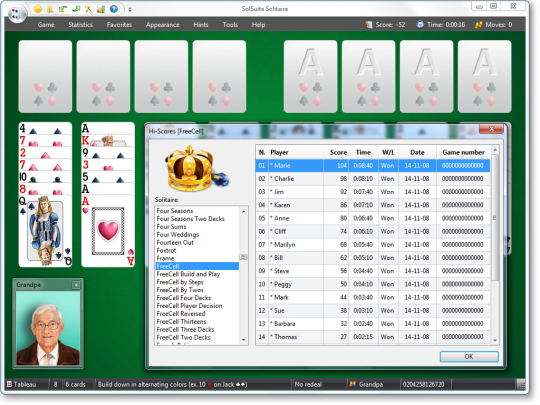Sort hi-scores by Game number header
Viewport: 540px width, 405px height.
[463, 152]
